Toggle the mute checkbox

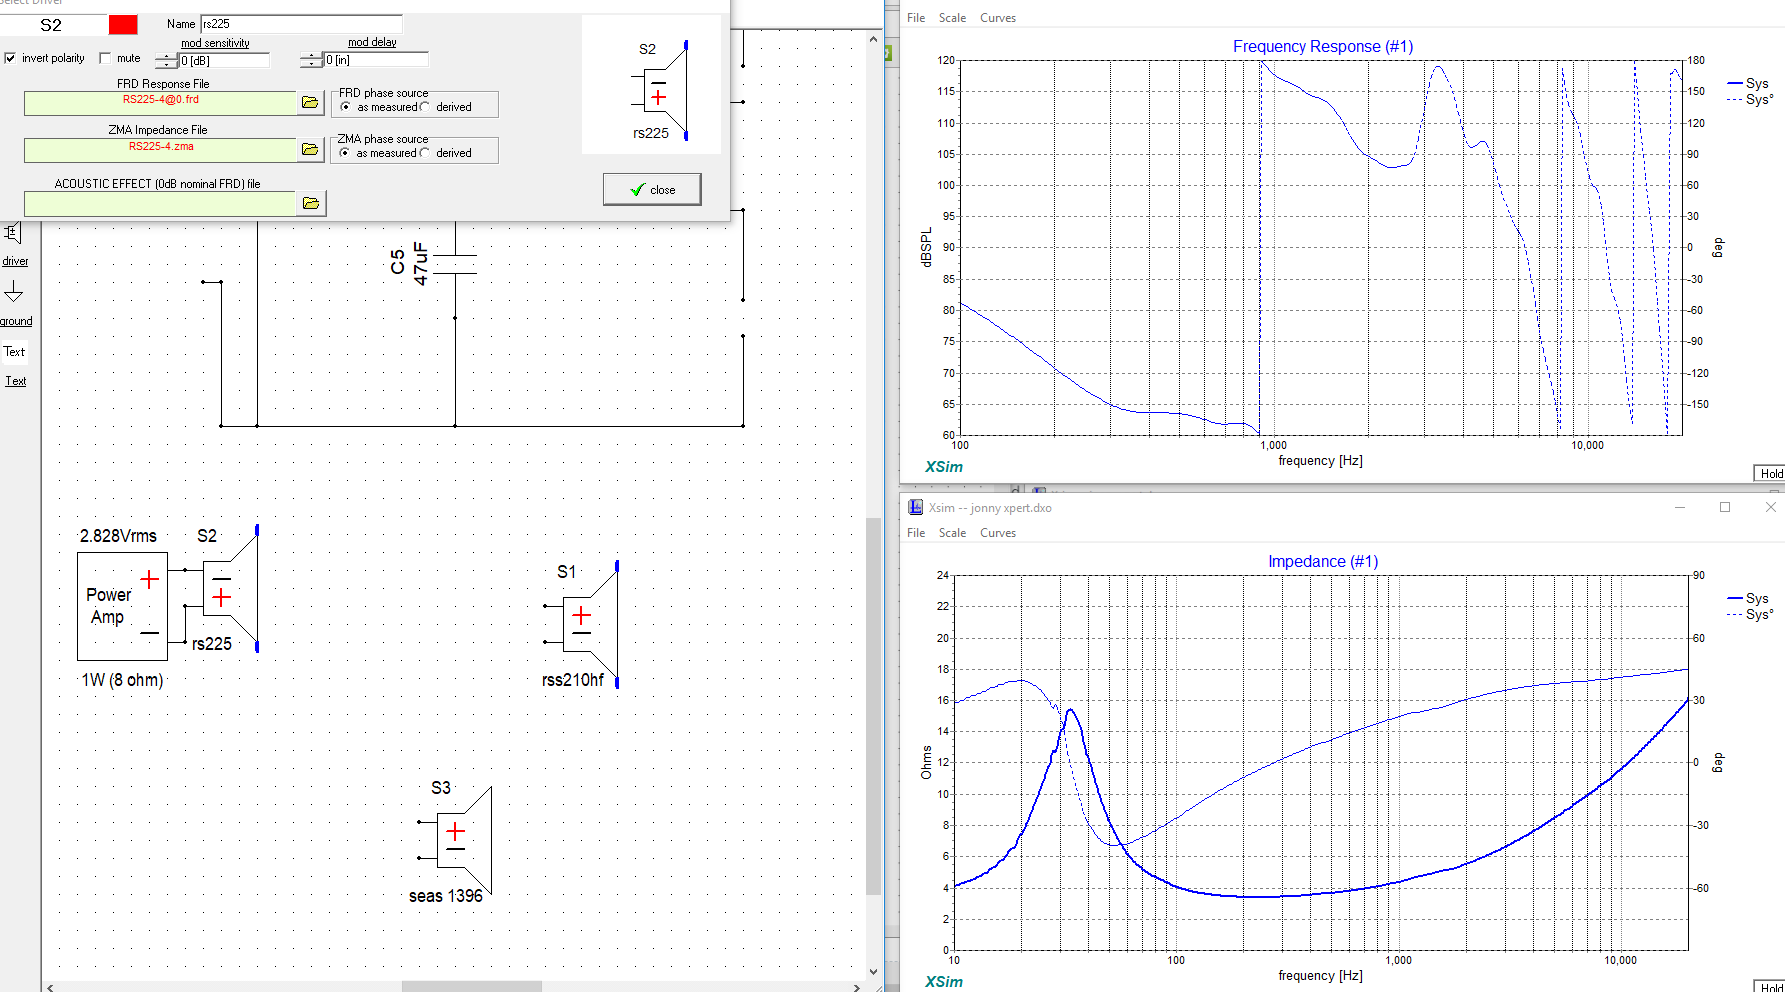(x=105, y=58)
